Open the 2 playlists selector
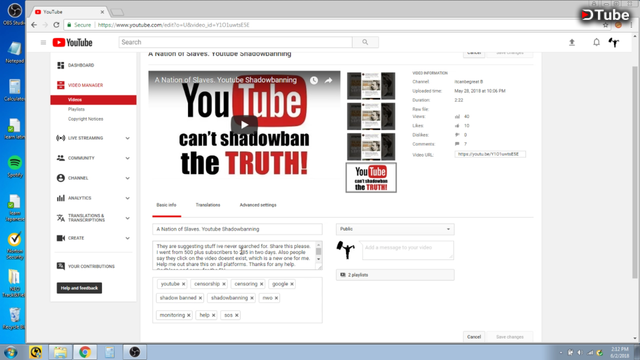 (395, 275)
